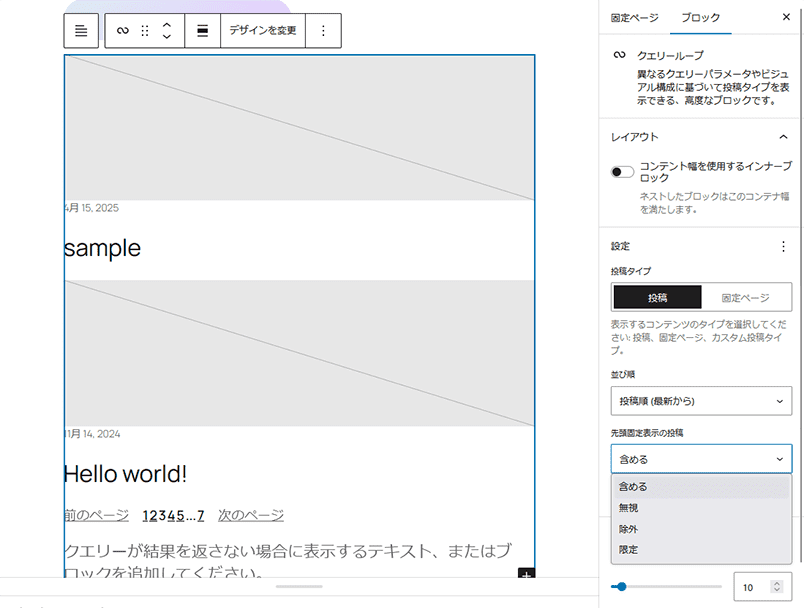
Task: Click the black plus add-block button
Action: (526, 576)
